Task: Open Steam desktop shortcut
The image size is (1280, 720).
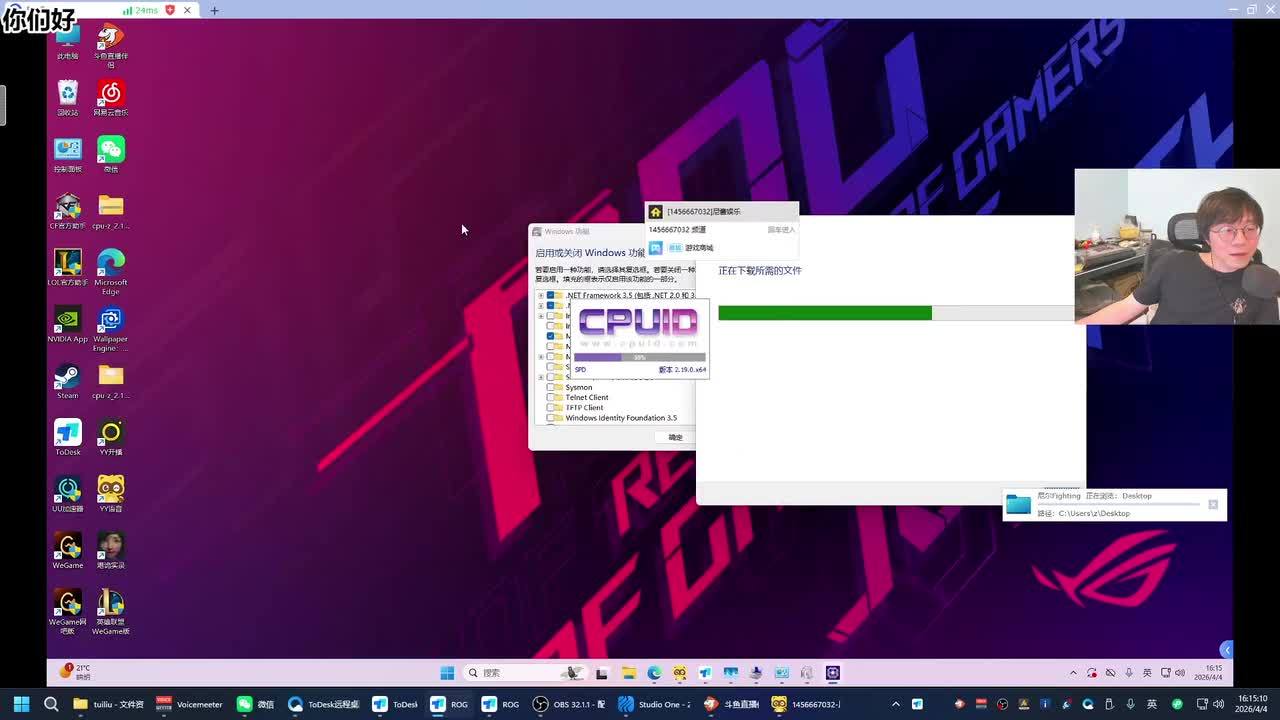Action: tap(67, 381)
